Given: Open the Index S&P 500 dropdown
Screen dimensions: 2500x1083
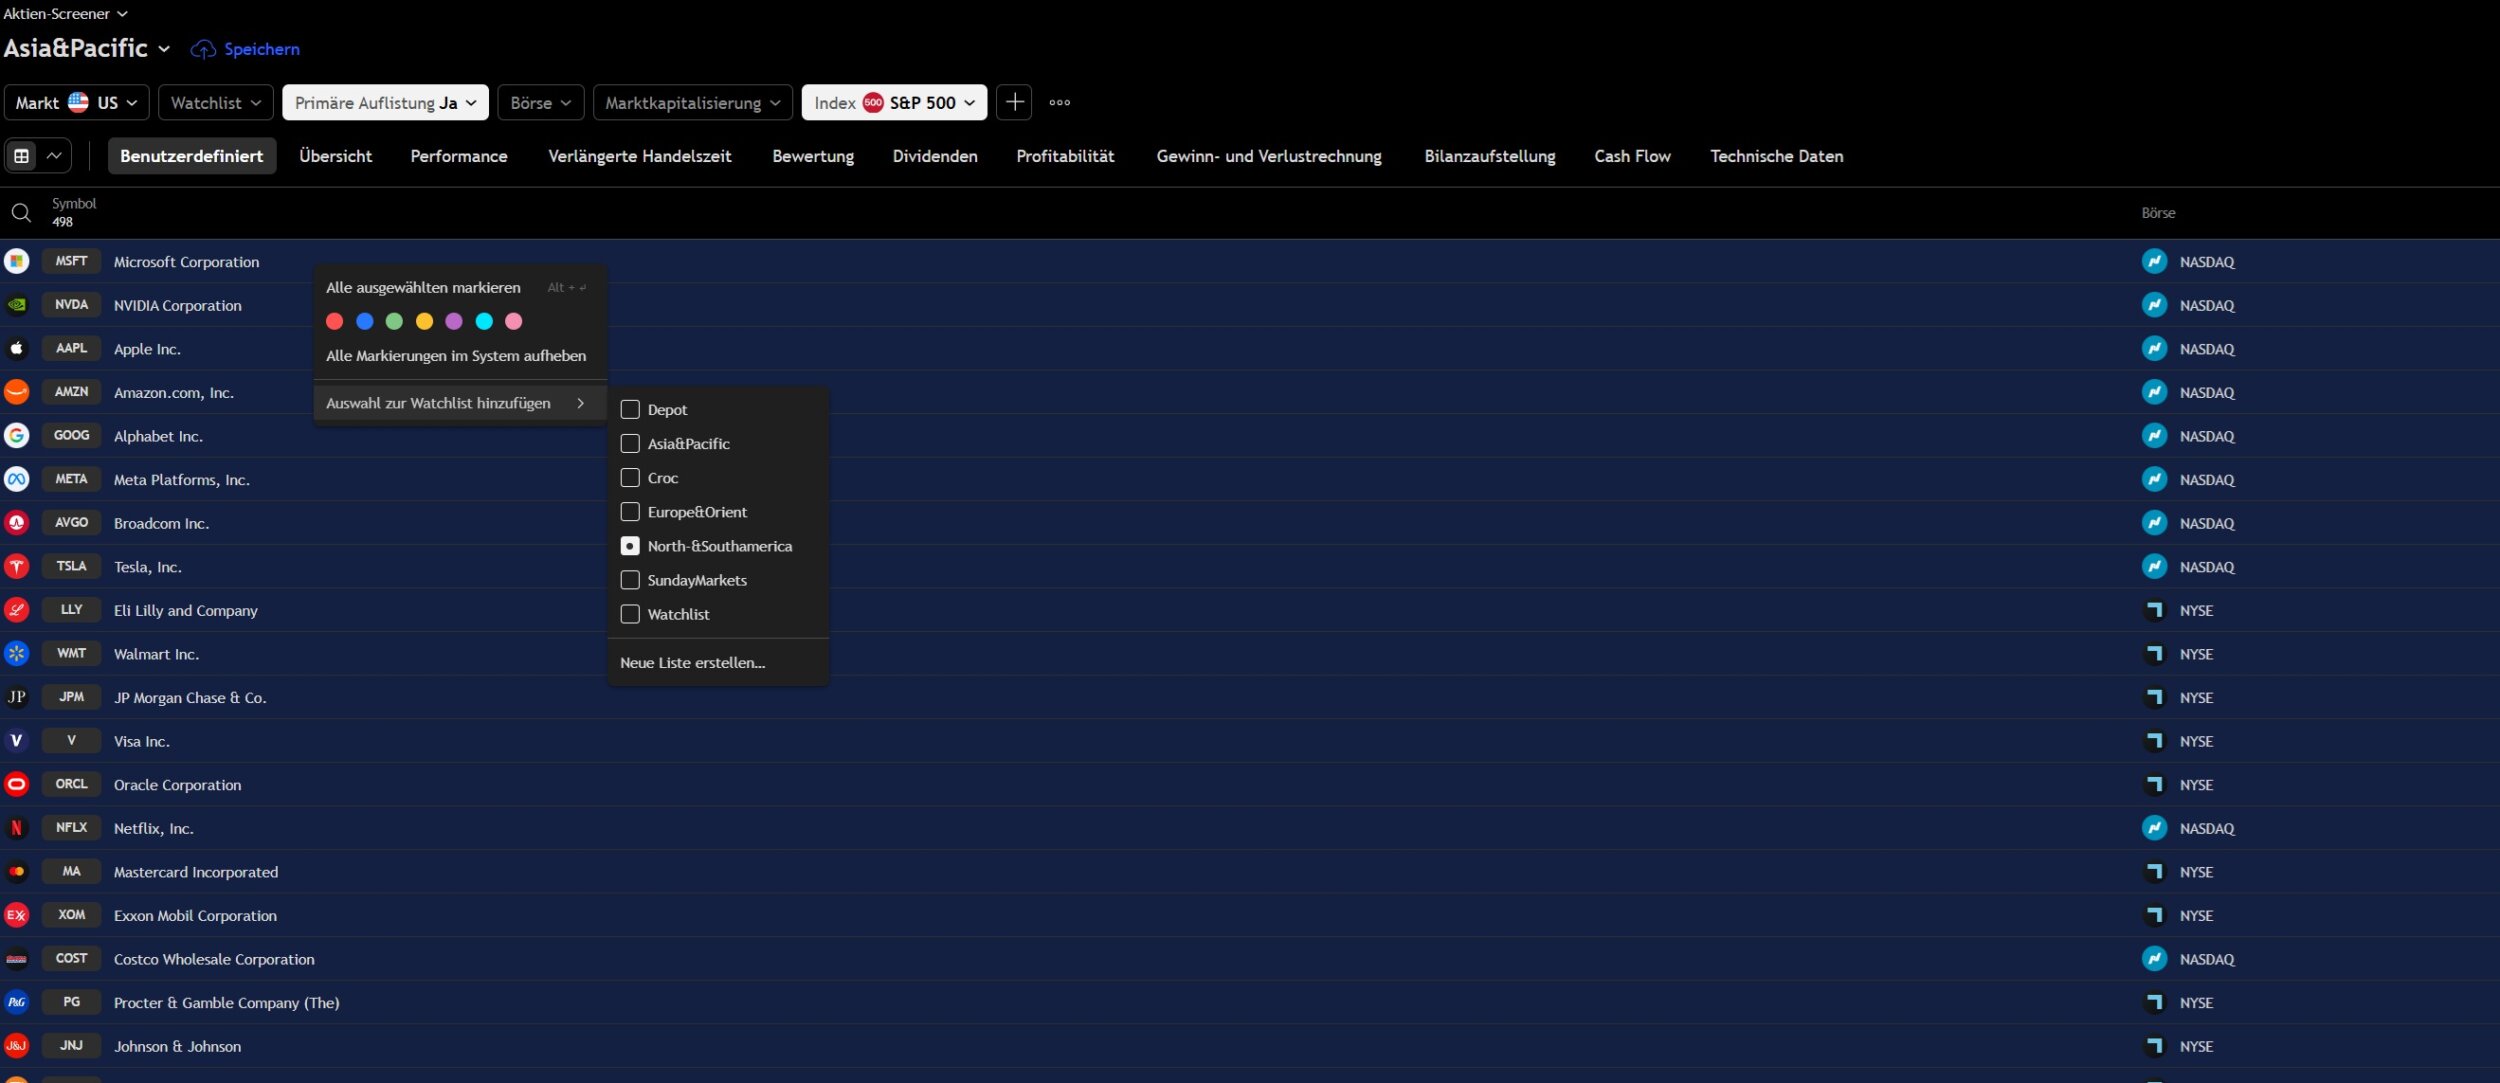Looking at the screenshot, I should (x=893, y=102).
